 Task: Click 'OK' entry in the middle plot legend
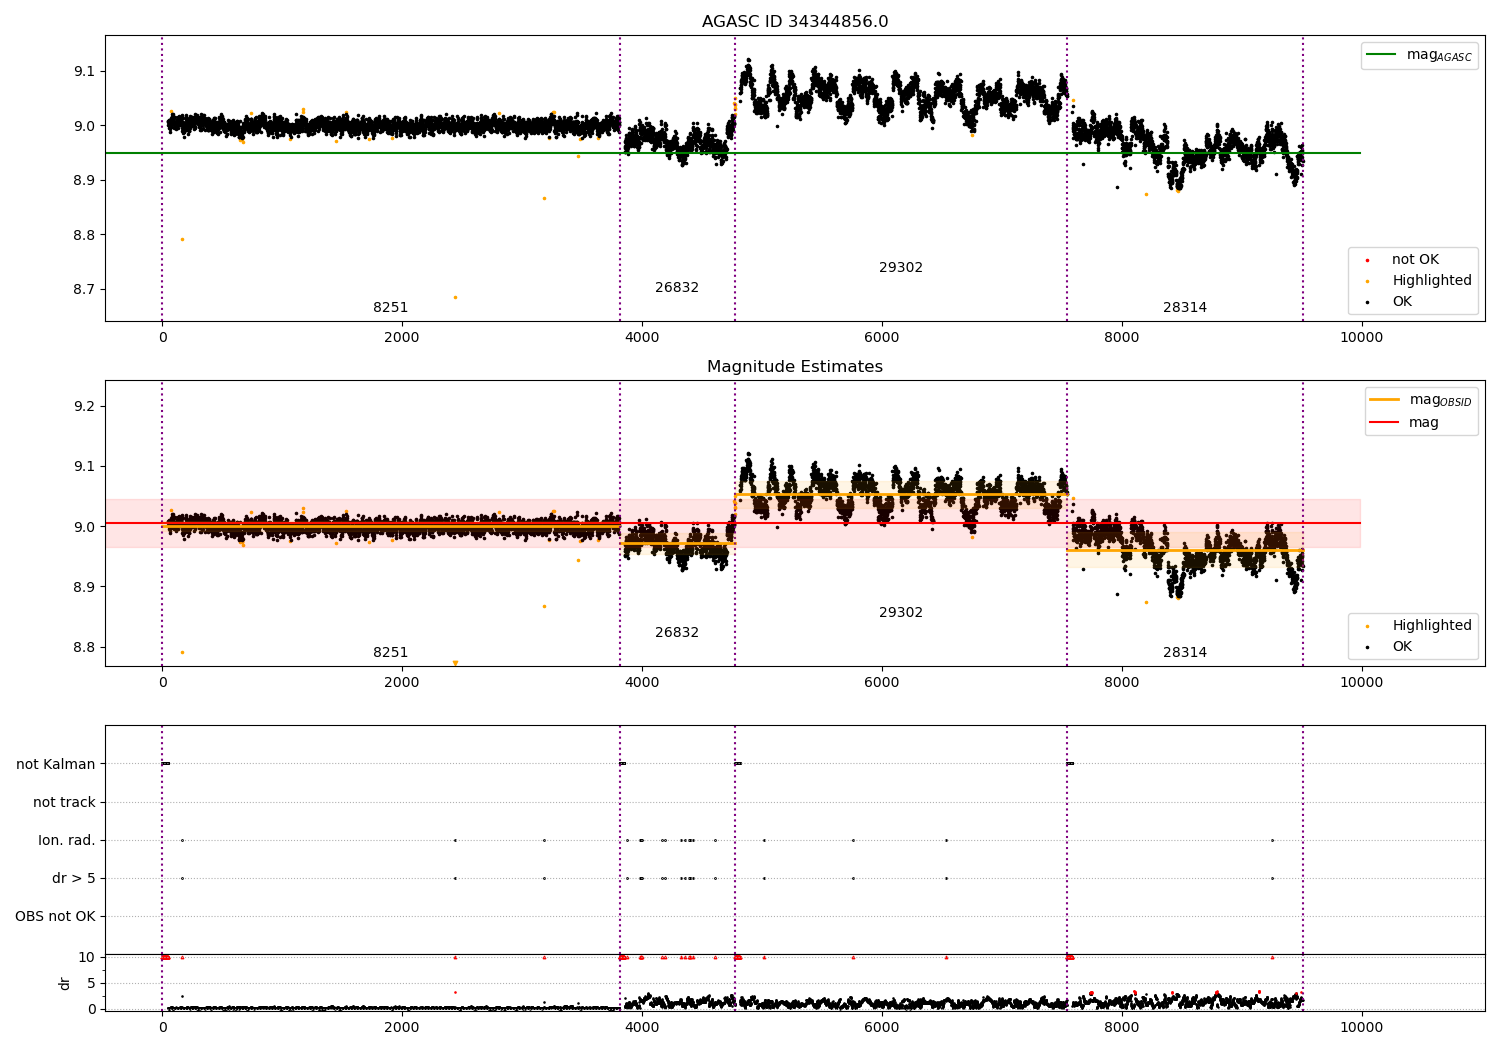[1402, 647]
